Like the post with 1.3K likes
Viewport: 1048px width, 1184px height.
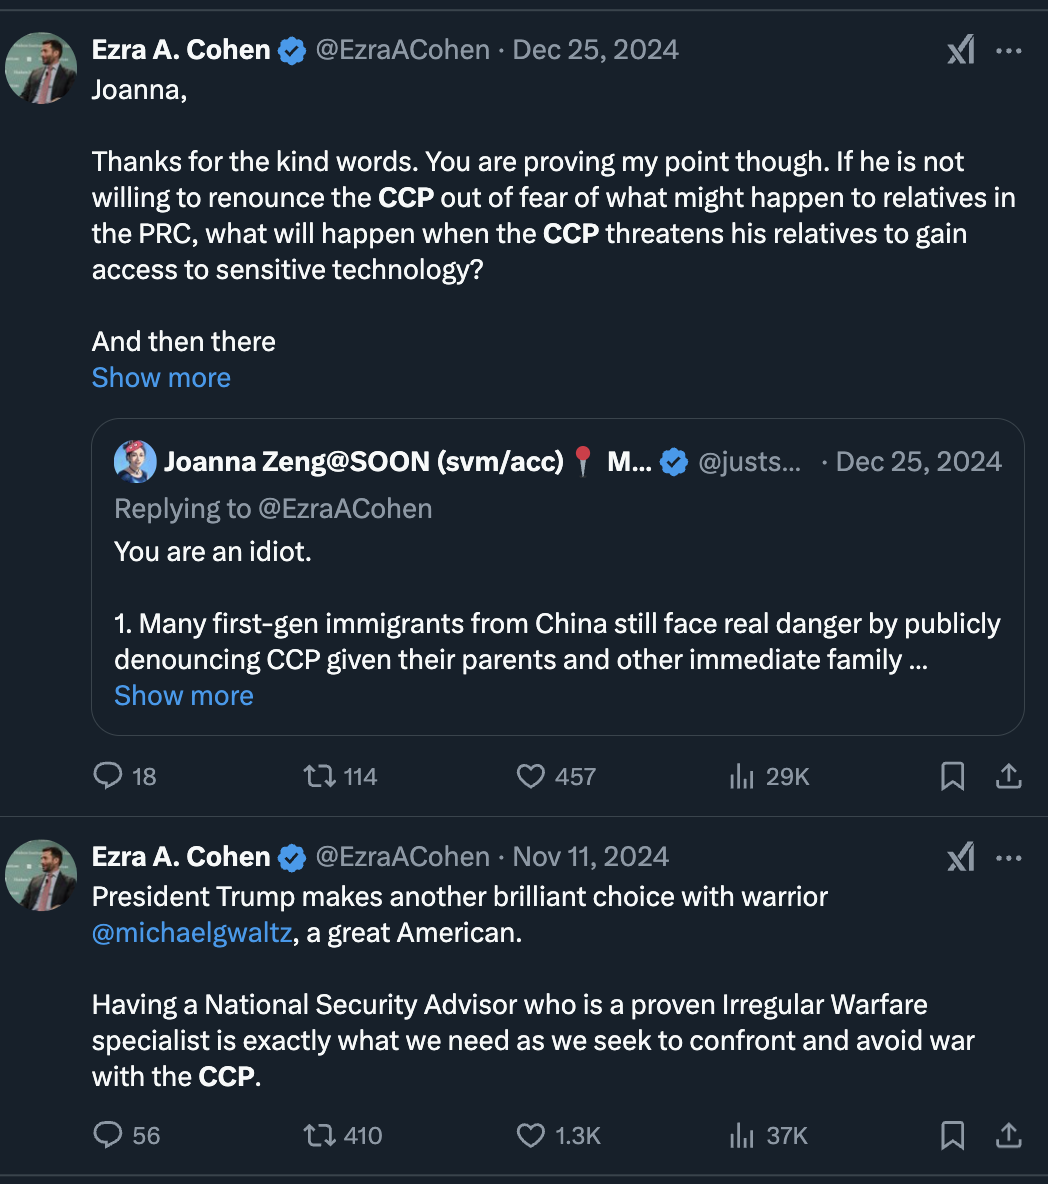point(530,1135)
